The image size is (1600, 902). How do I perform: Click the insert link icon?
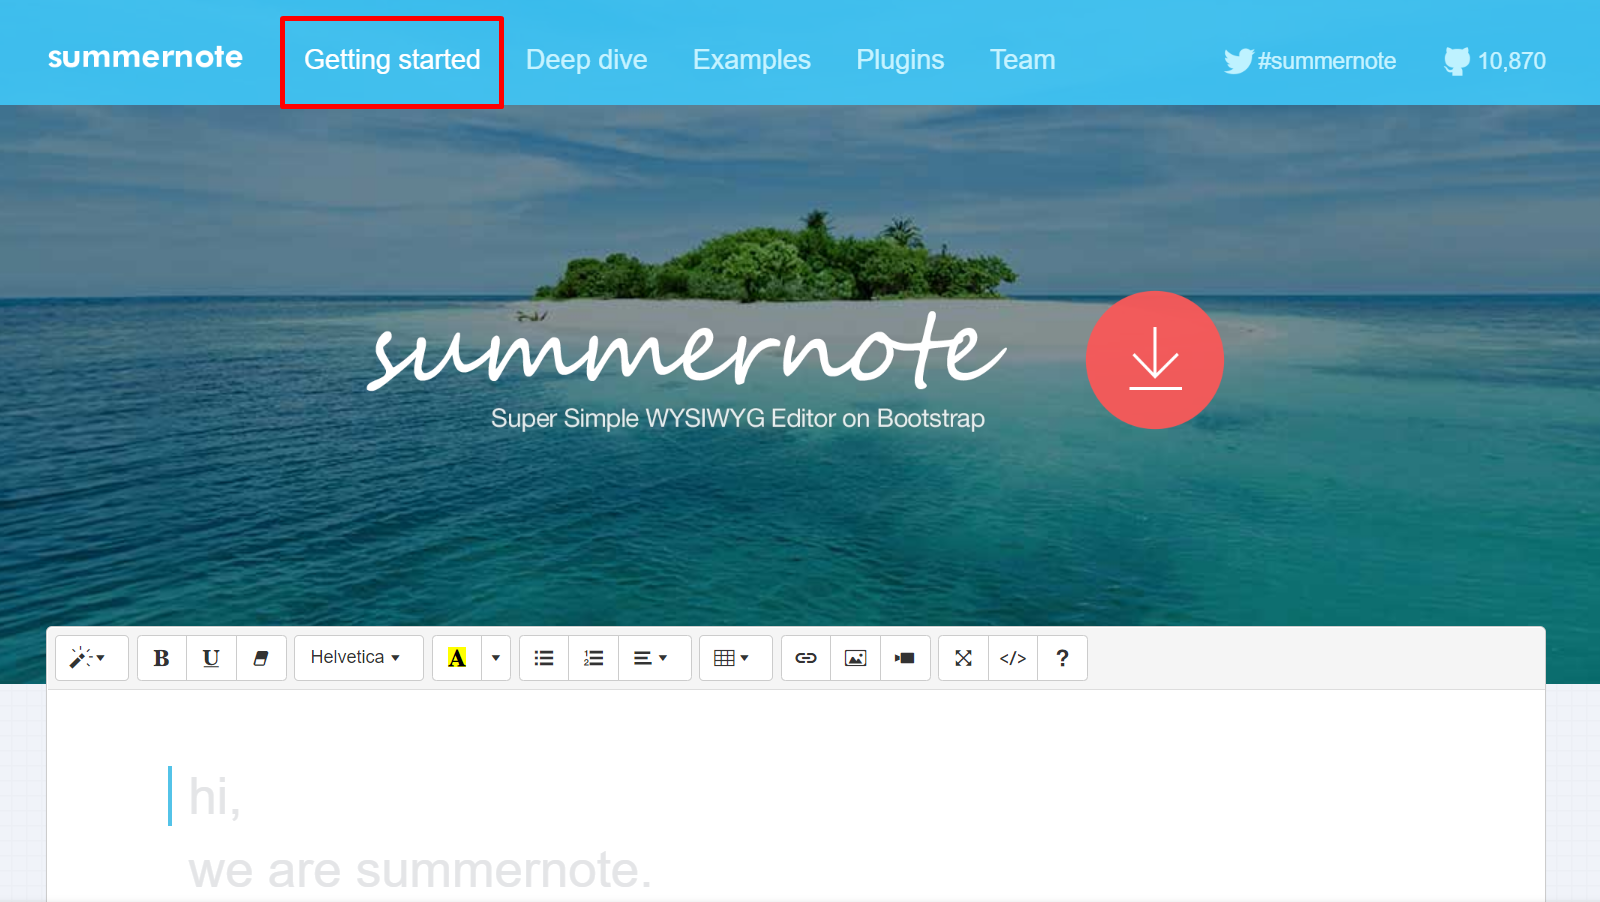tap(806, 658)
